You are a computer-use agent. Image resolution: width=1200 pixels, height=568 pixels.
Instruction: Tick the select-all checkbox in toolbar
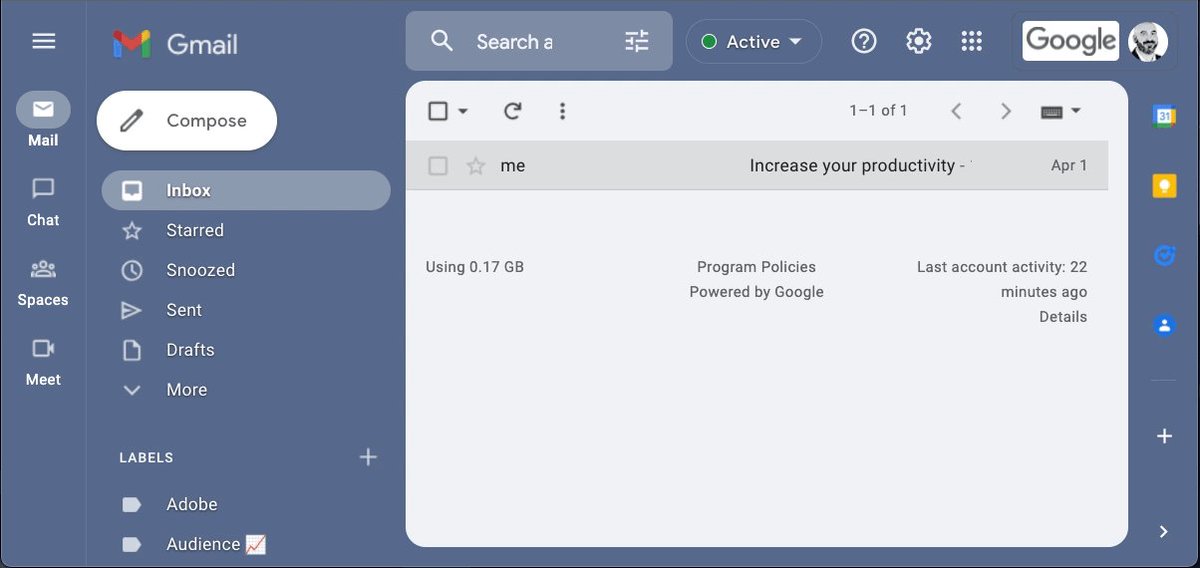click(438, 111)
